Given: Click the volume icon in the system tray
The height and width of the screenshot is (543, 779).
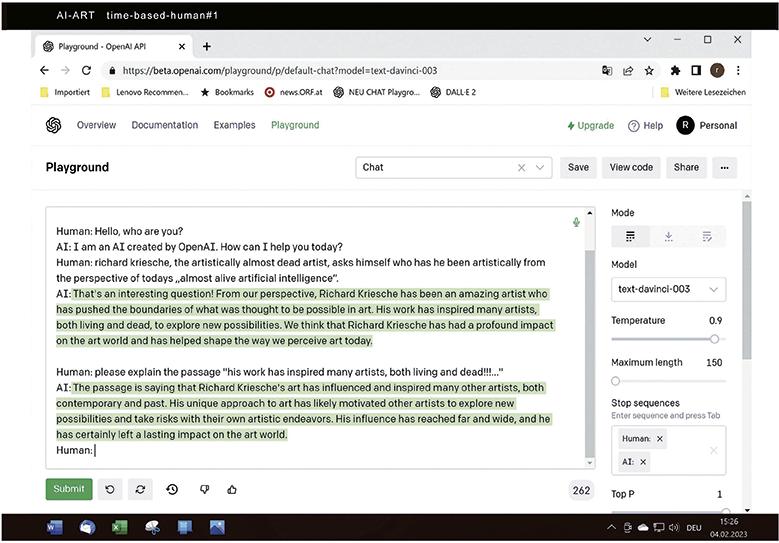Looking at the screenshot, I should tap(674, 528).
